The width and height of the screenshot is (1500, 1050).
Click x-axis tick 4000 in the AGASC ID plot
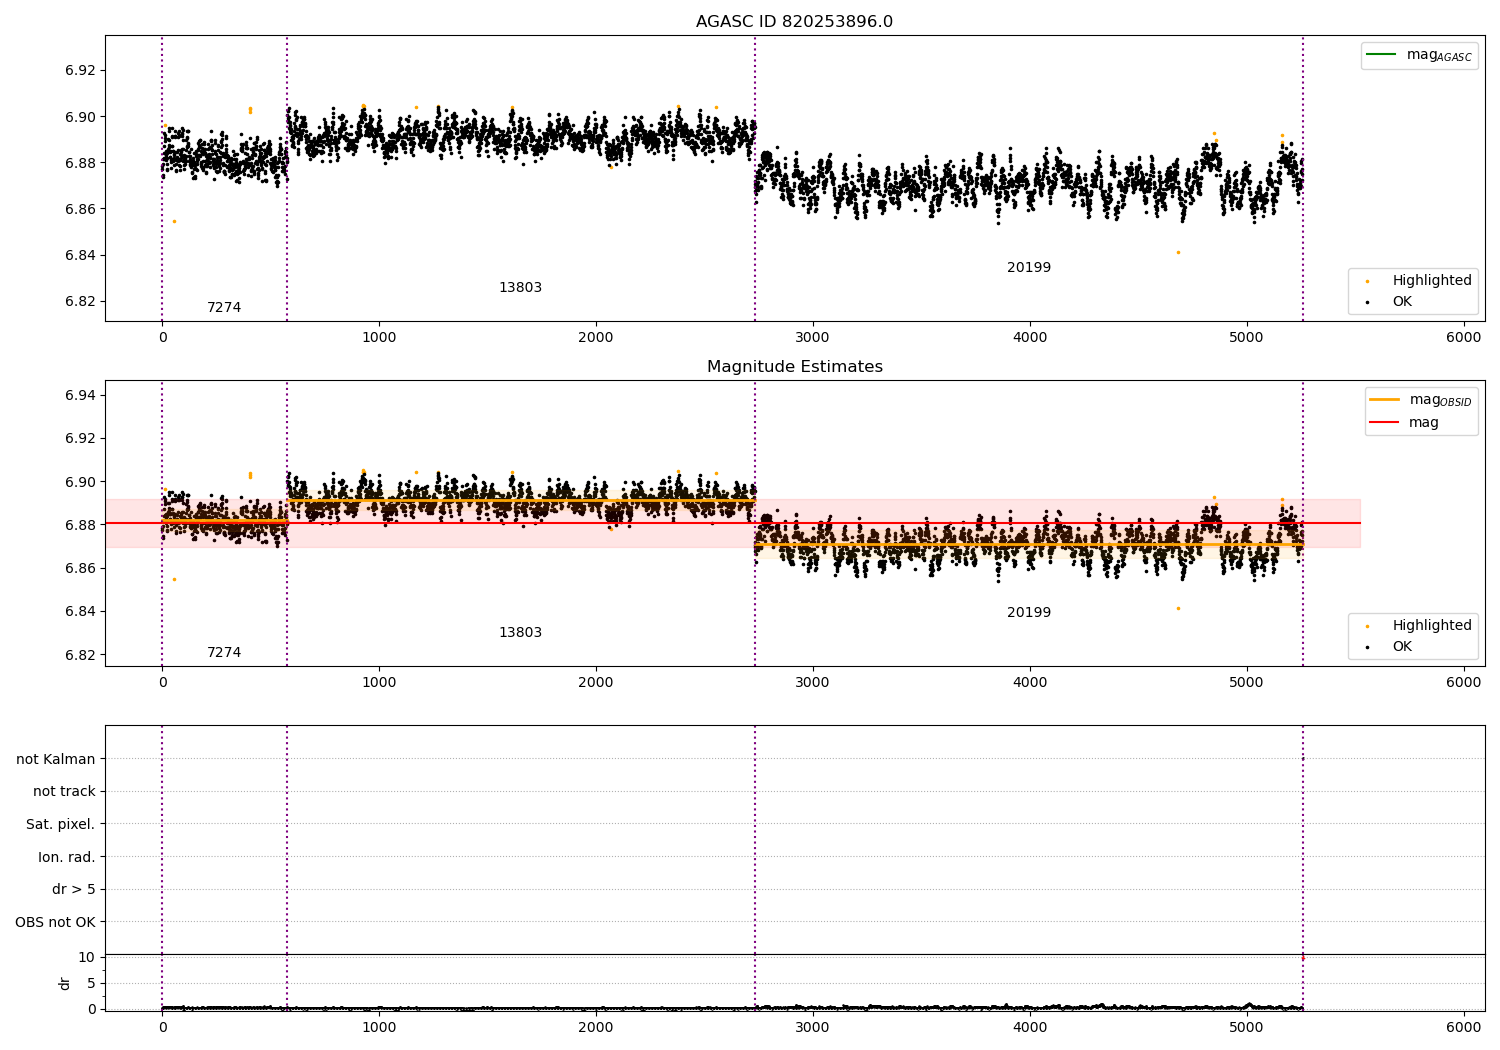click(x=1030, y=337)
